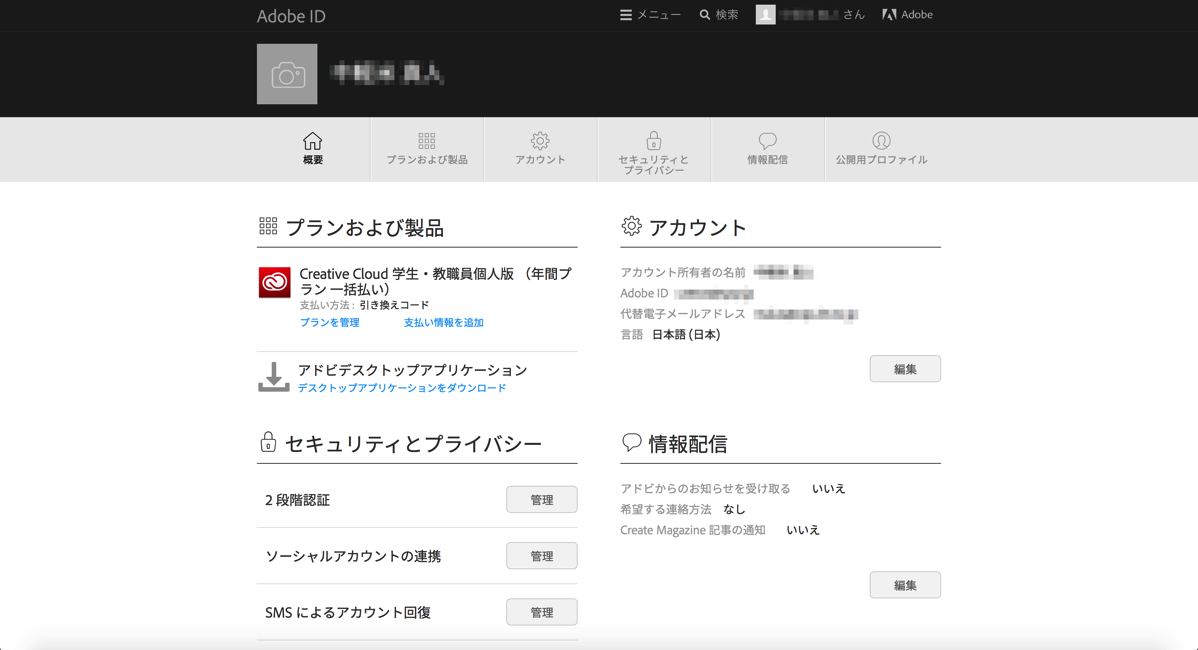This screenshot has width=1198, height=650.
Task: Open the user avatar in header
Action: [766, 15]
